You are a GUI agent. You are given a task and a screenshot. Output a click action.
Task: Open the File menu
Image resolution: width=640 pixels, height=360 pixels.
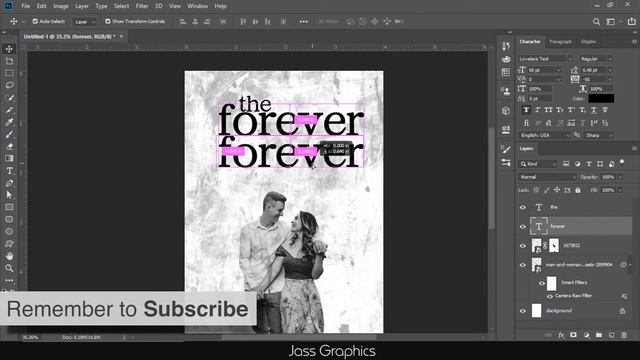(x=26, y=6)
